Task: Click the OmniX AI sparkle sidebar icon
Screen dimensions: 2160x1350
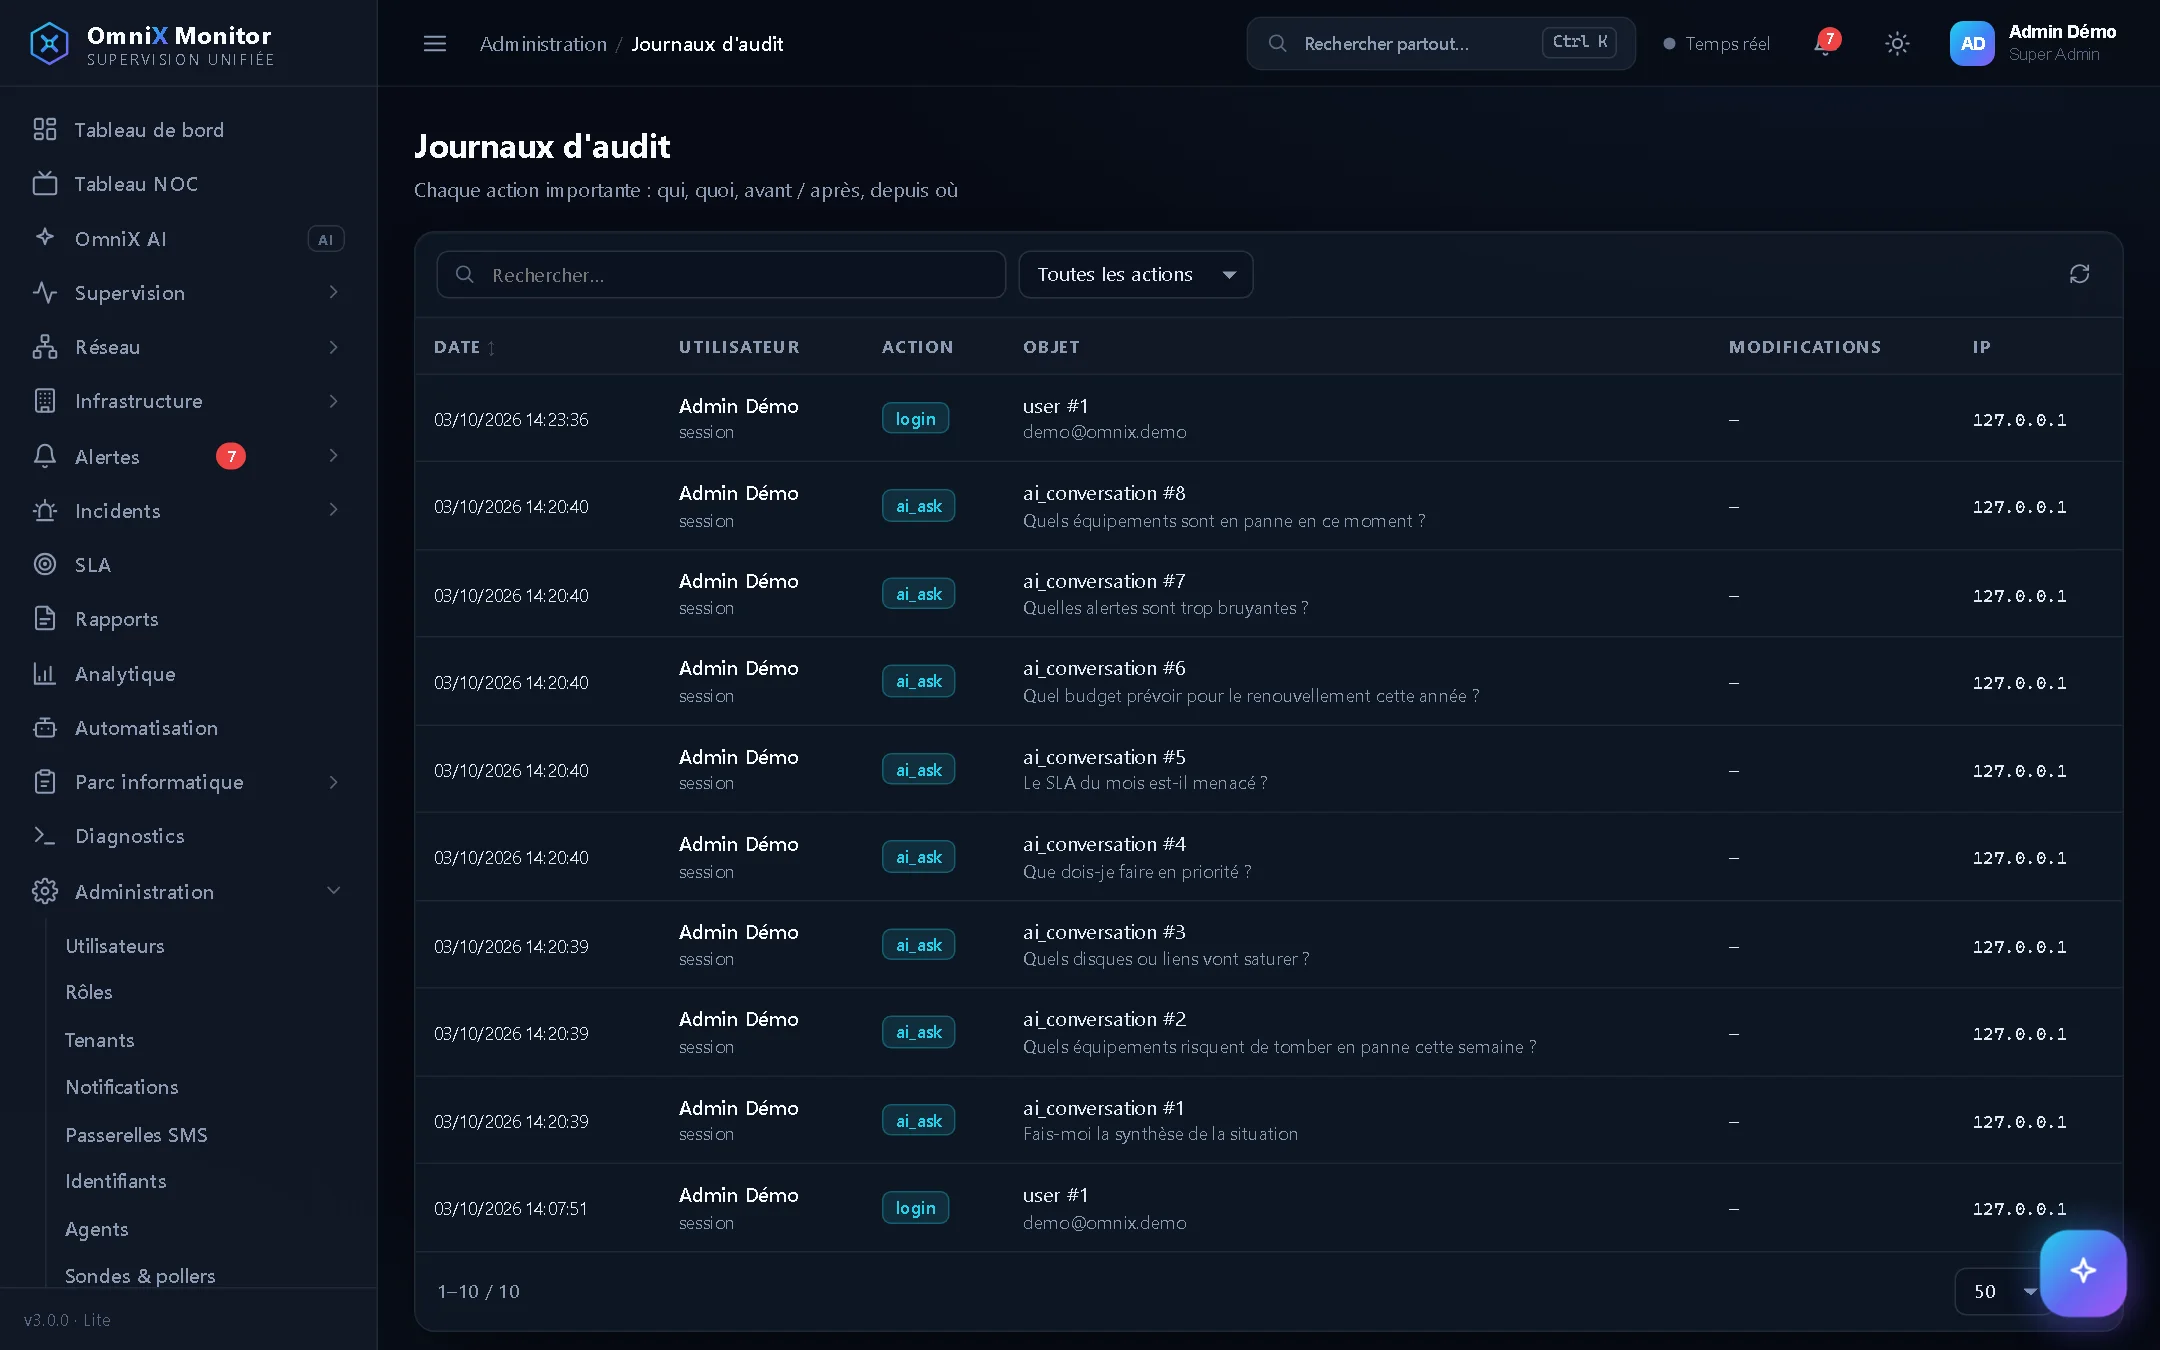Action: point(45,237)
